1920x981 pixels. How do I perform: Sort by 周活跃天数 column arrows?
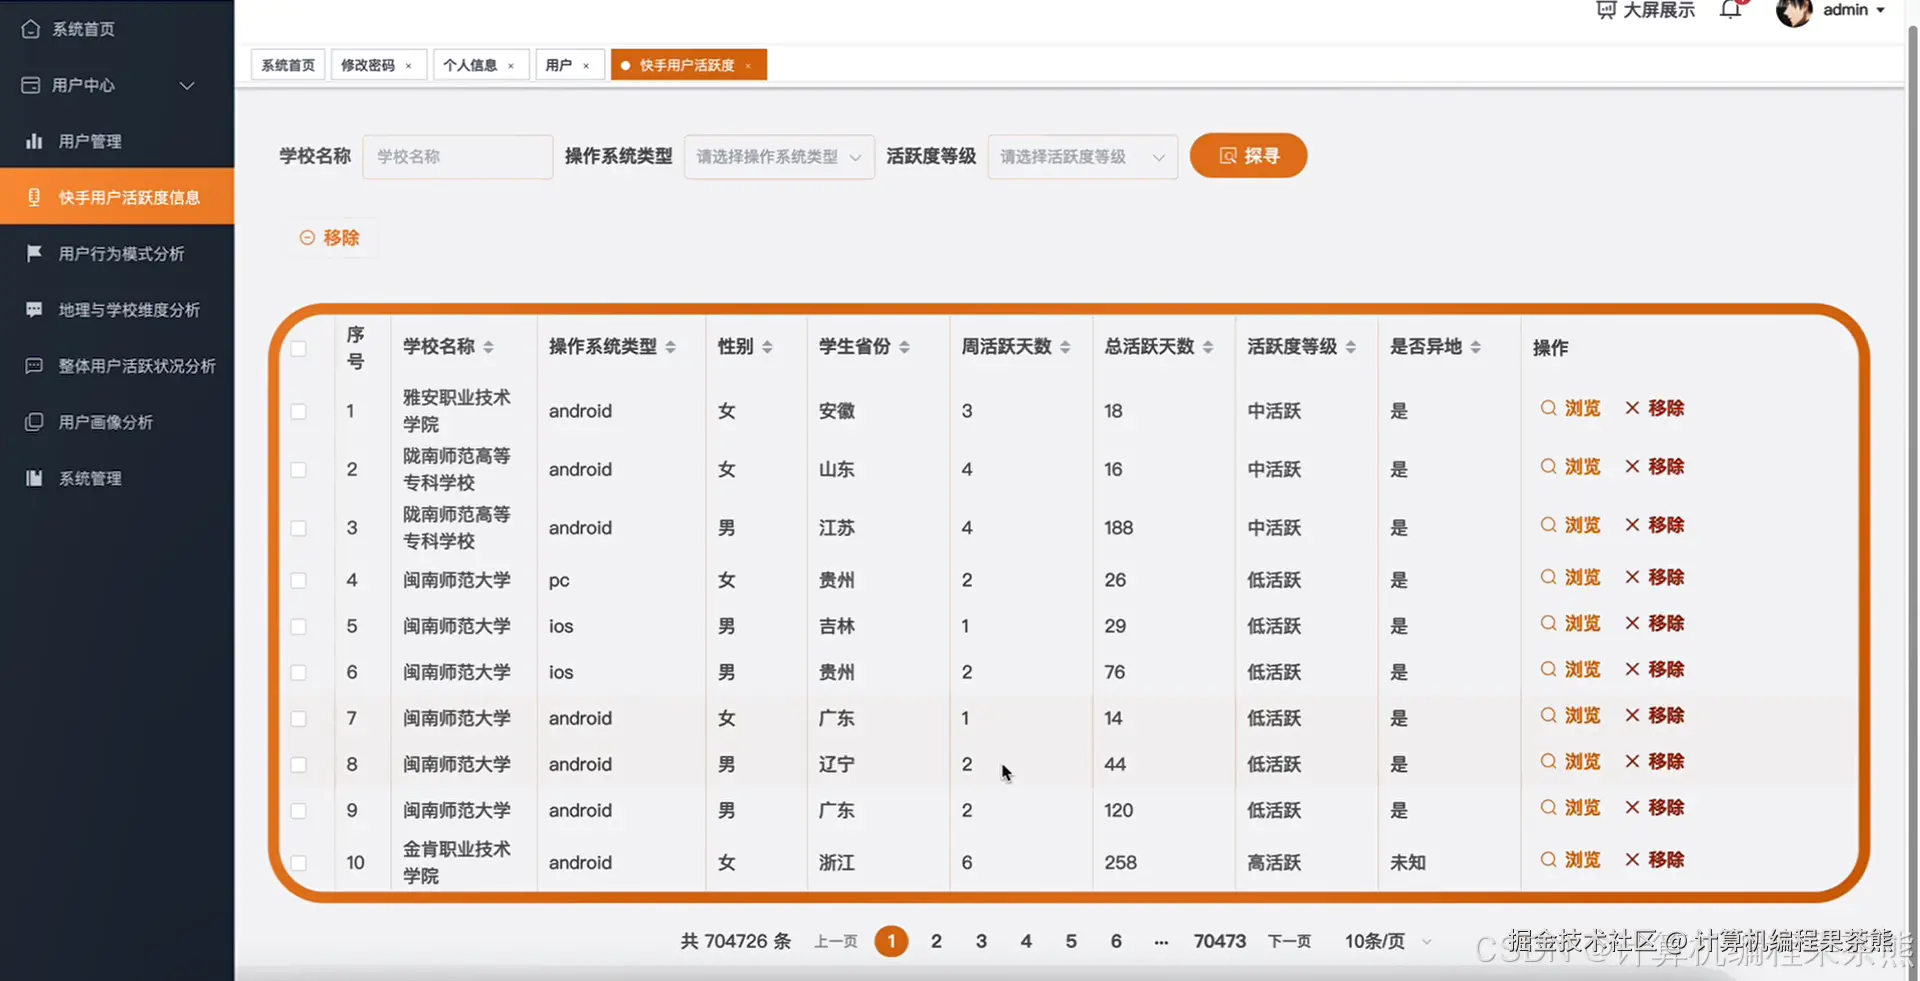(x=1065, y=347)
